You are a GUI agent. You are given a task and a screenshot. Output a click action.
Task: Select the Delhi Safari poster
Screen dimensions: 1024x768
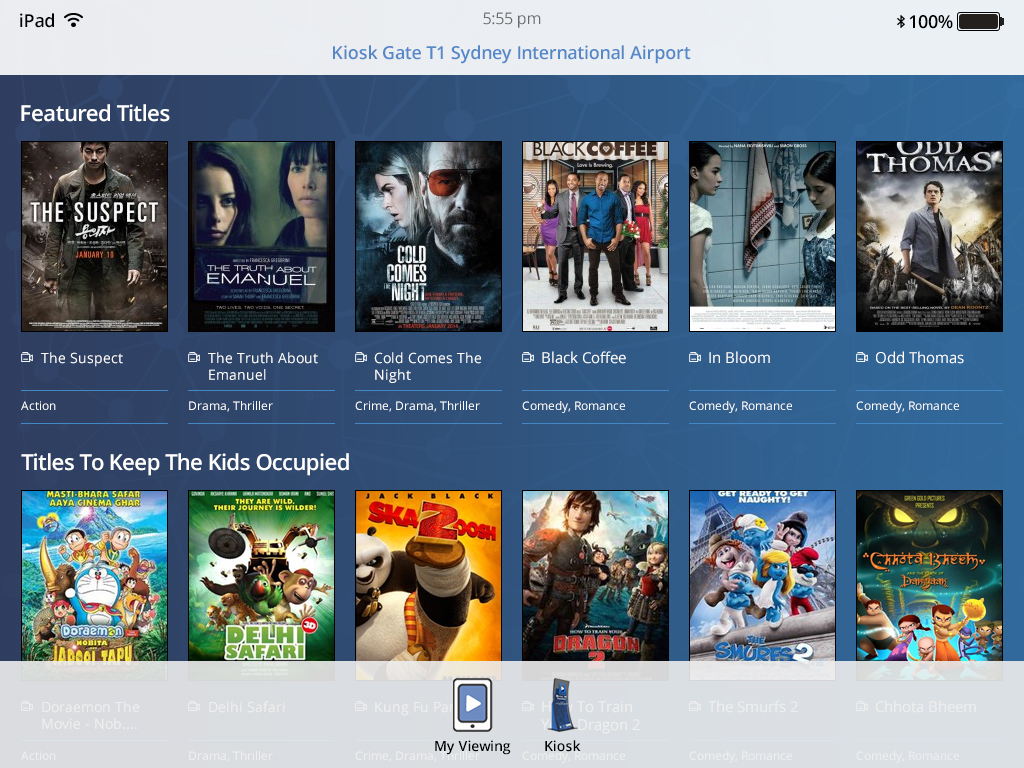[x=261, y=585]
